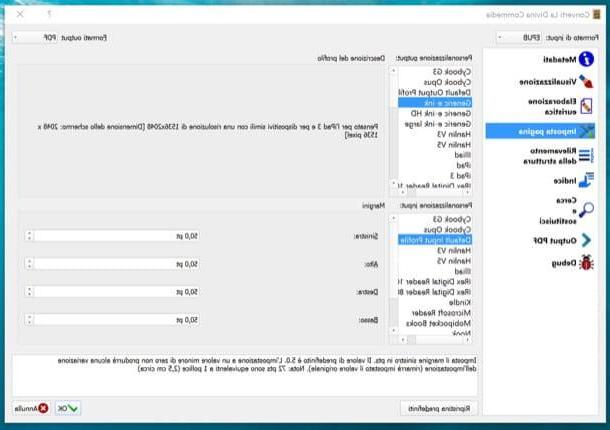Select Mobipocket Books input profile
The image size is (610, 430).
(x=435, y=323)
